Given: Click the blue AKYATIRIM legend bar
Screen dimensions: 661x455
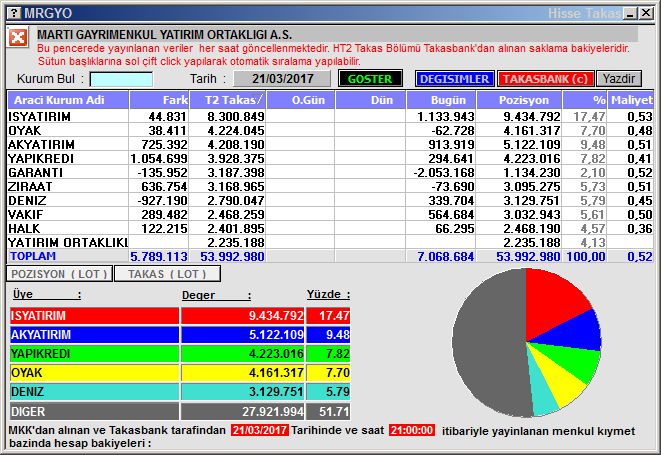Looking at the screenshot, I should pyautogui.click(x=94, y=335).
